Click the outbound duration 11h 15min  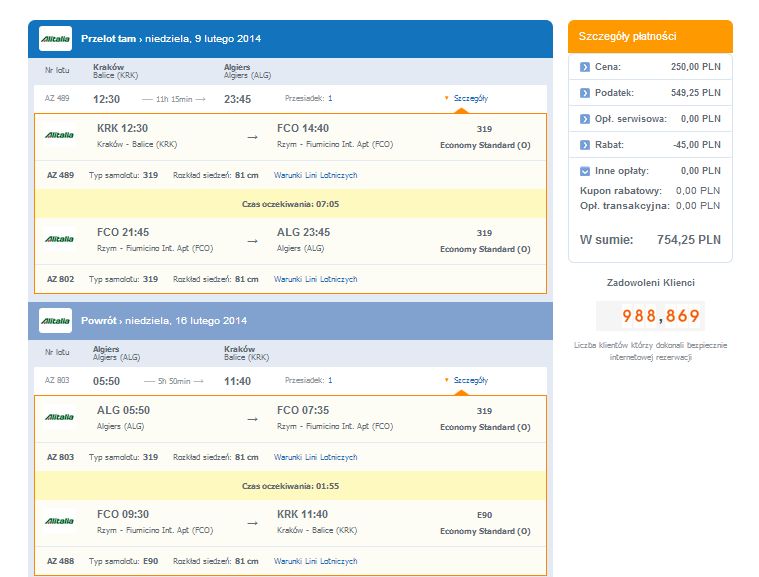[x=174, y=99]
